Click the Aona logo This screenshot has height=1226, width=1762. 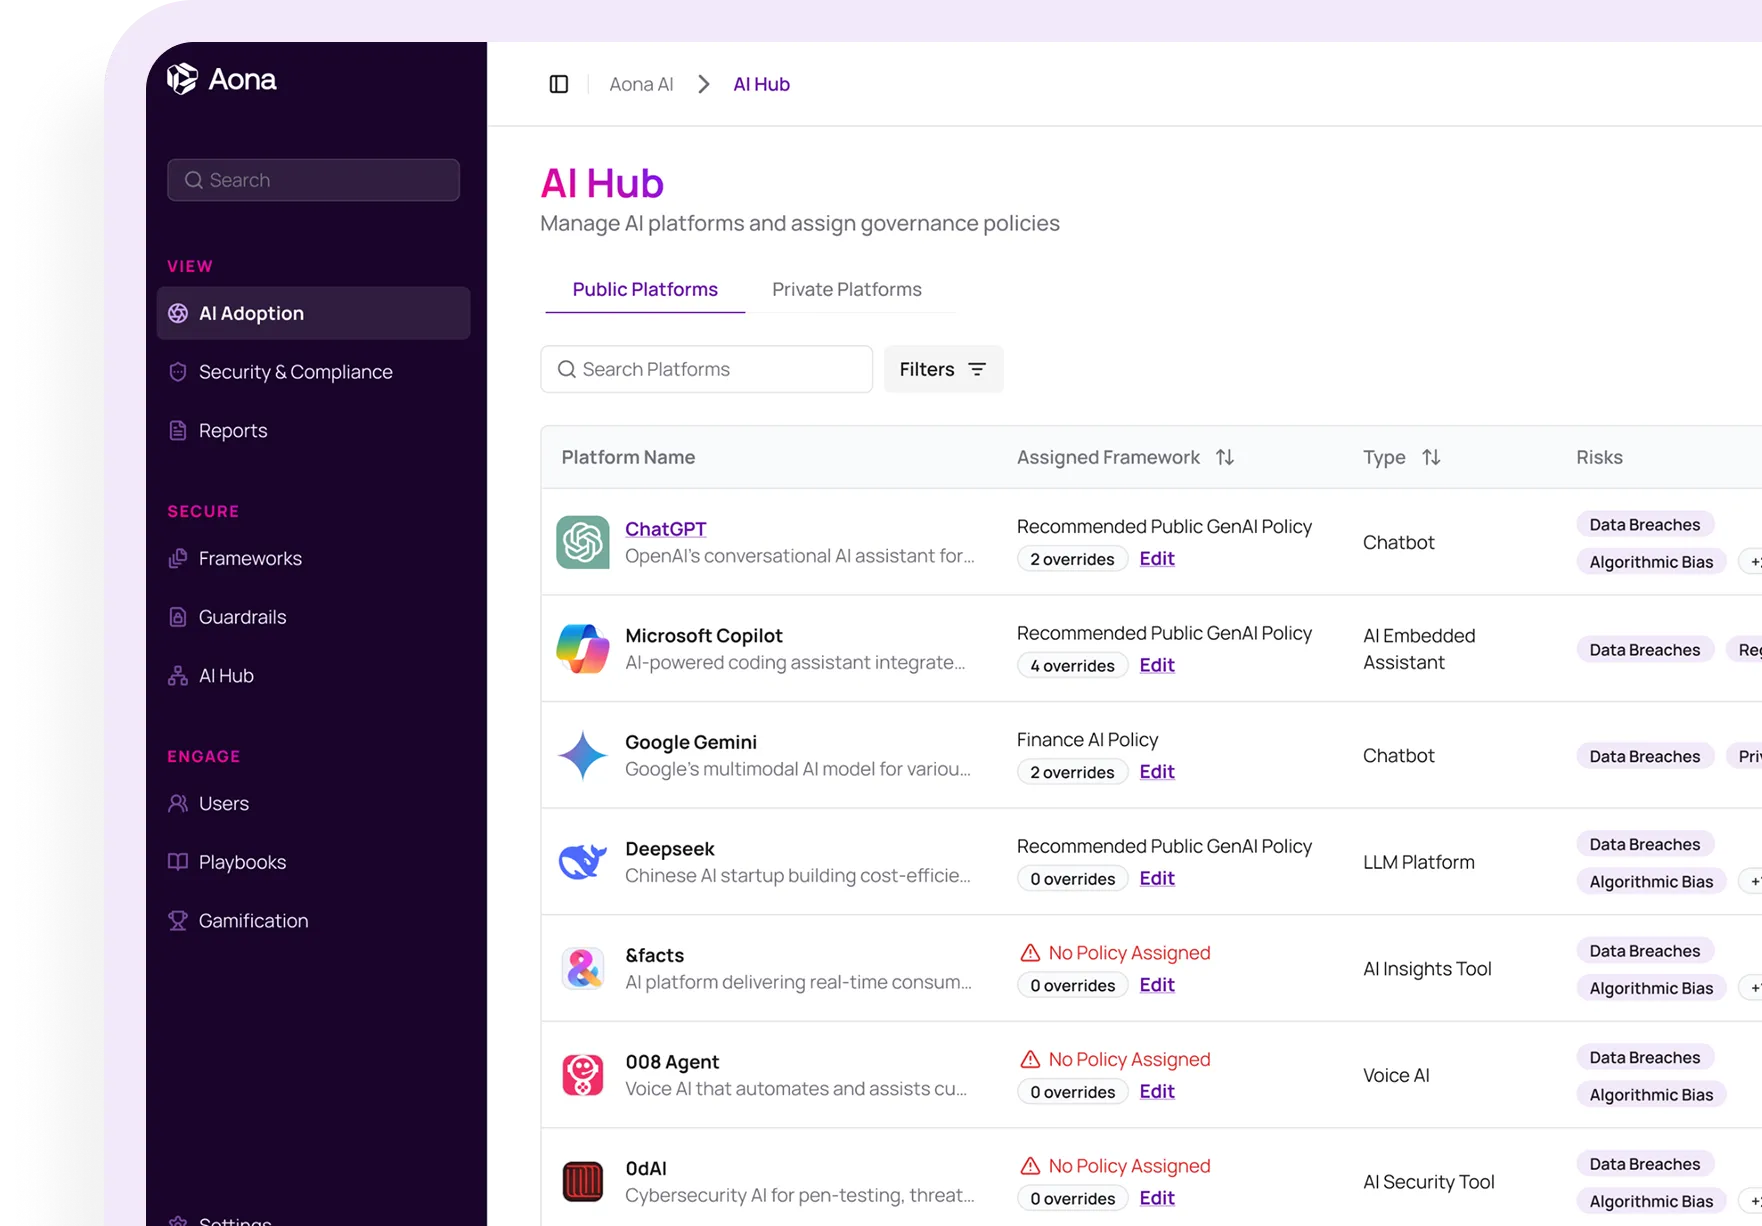[221, 79]
